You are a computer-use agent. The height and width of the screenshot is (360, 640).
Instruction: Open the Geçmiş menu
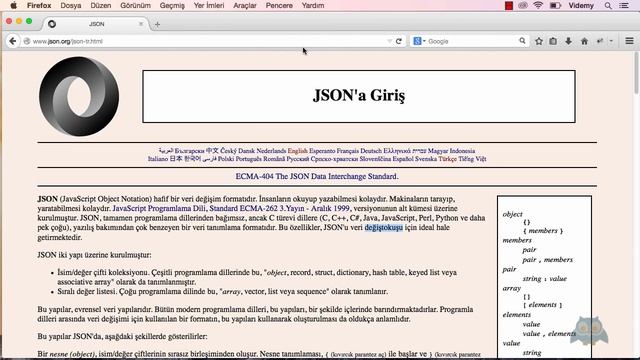click(x=172, y=5)
